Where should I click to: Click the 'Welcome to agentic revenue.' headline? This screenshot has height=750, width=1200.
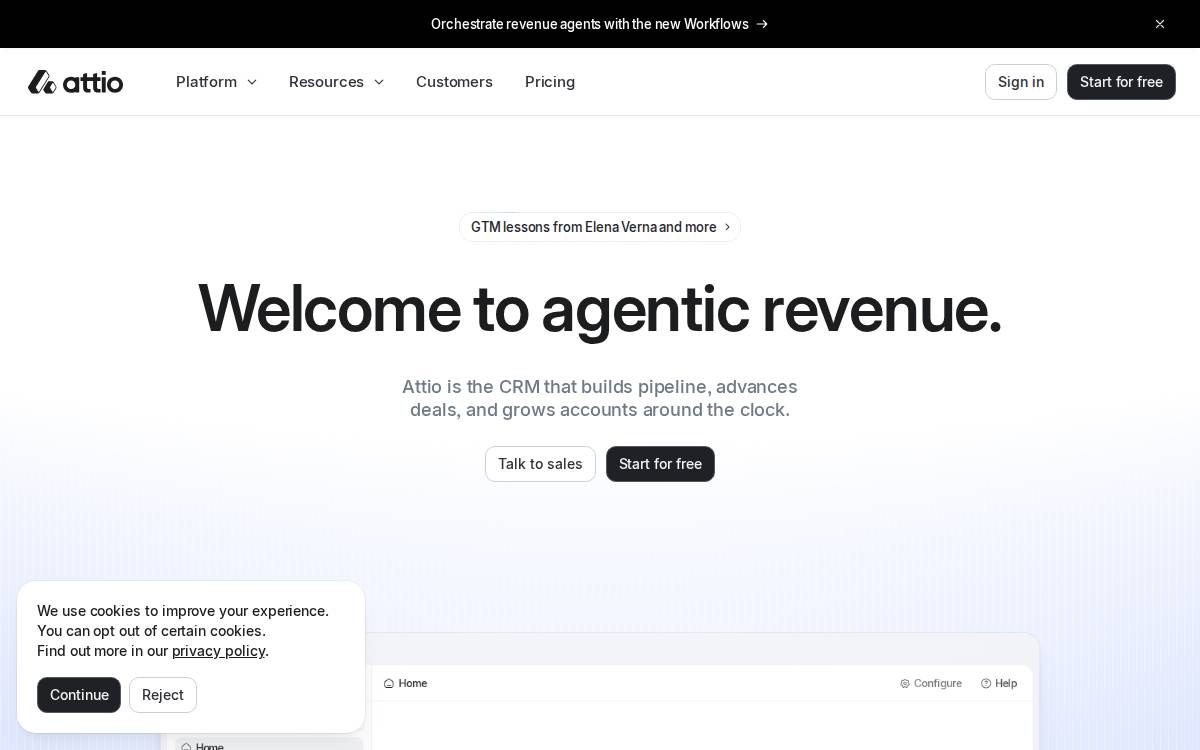coord(600,309)
